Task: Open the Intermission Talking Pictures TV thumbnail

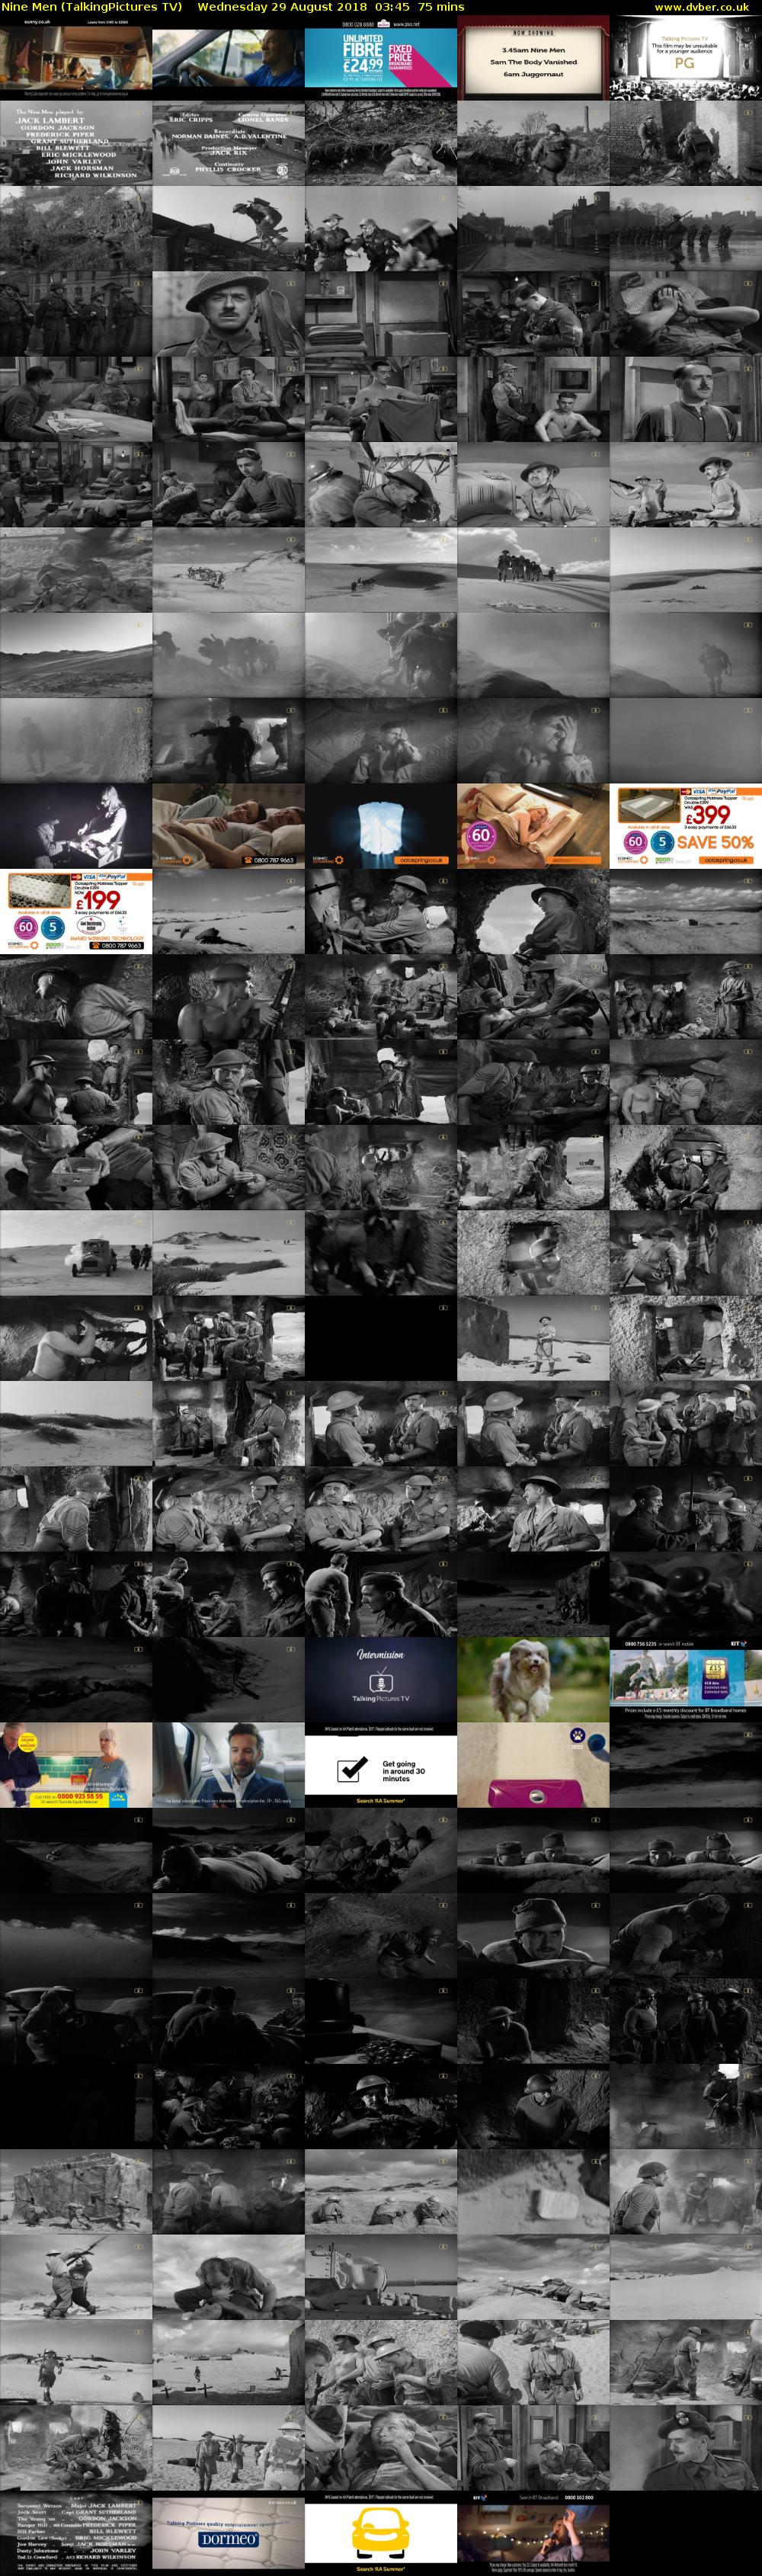Action: click(381, 1679)
